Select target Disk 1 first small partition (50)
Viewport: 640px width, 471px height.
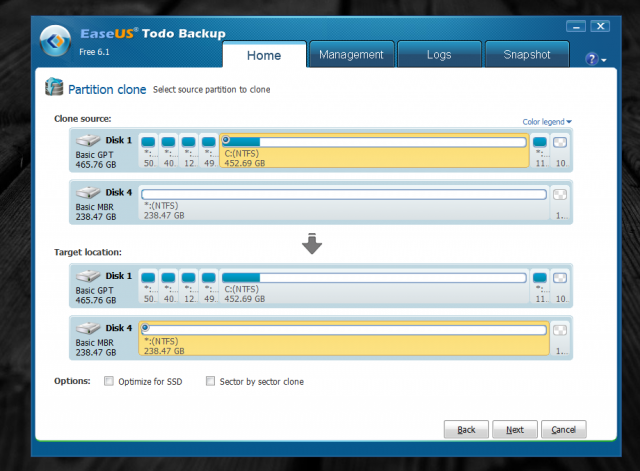[148, 286]
